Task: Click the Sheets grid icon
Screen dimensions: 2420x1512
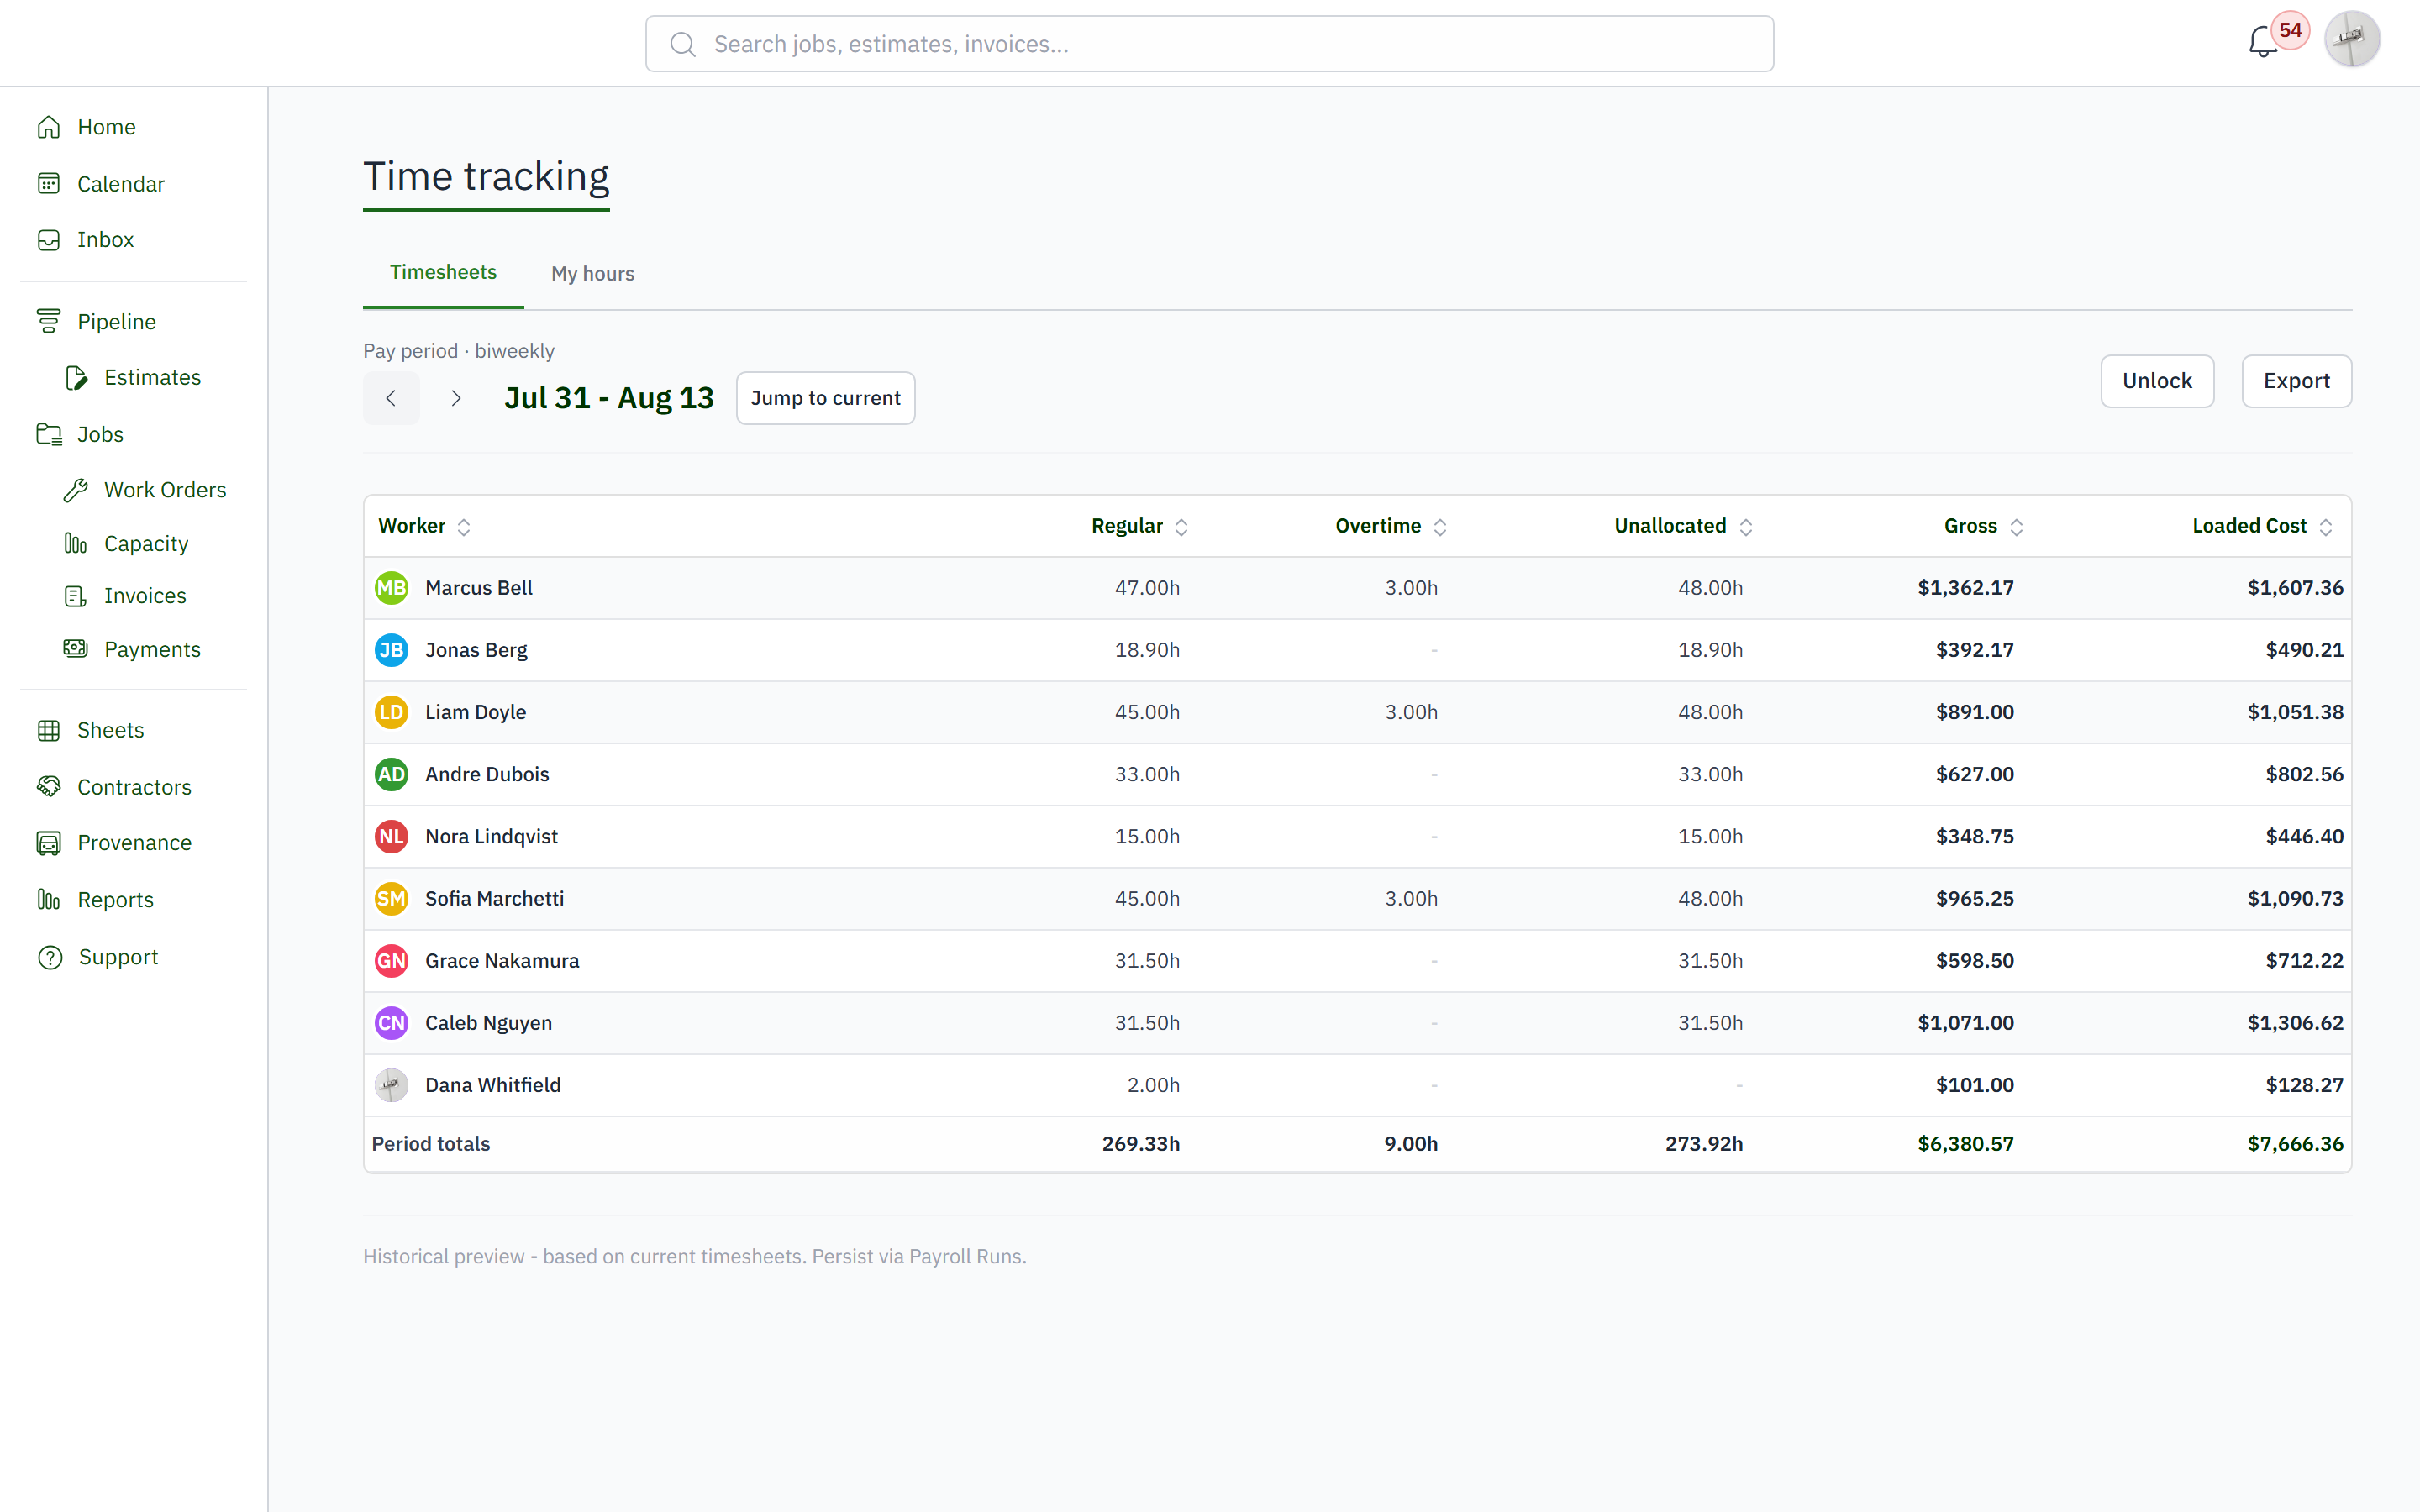Action: click(x=49, y=730)
